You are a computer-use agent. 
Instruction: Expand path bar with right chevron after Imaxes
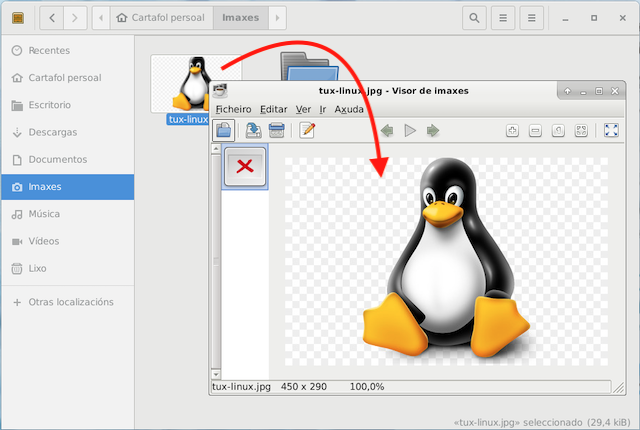coord(277,18)
